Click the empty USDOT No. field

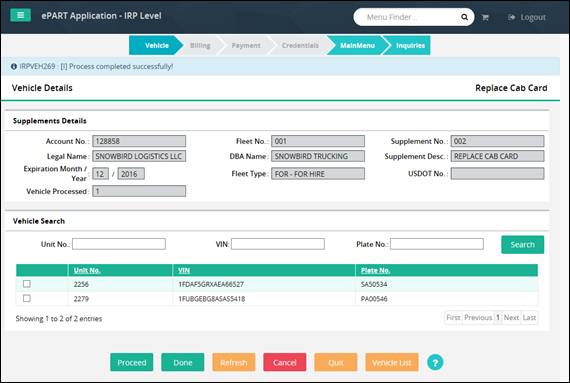[497, 174]
